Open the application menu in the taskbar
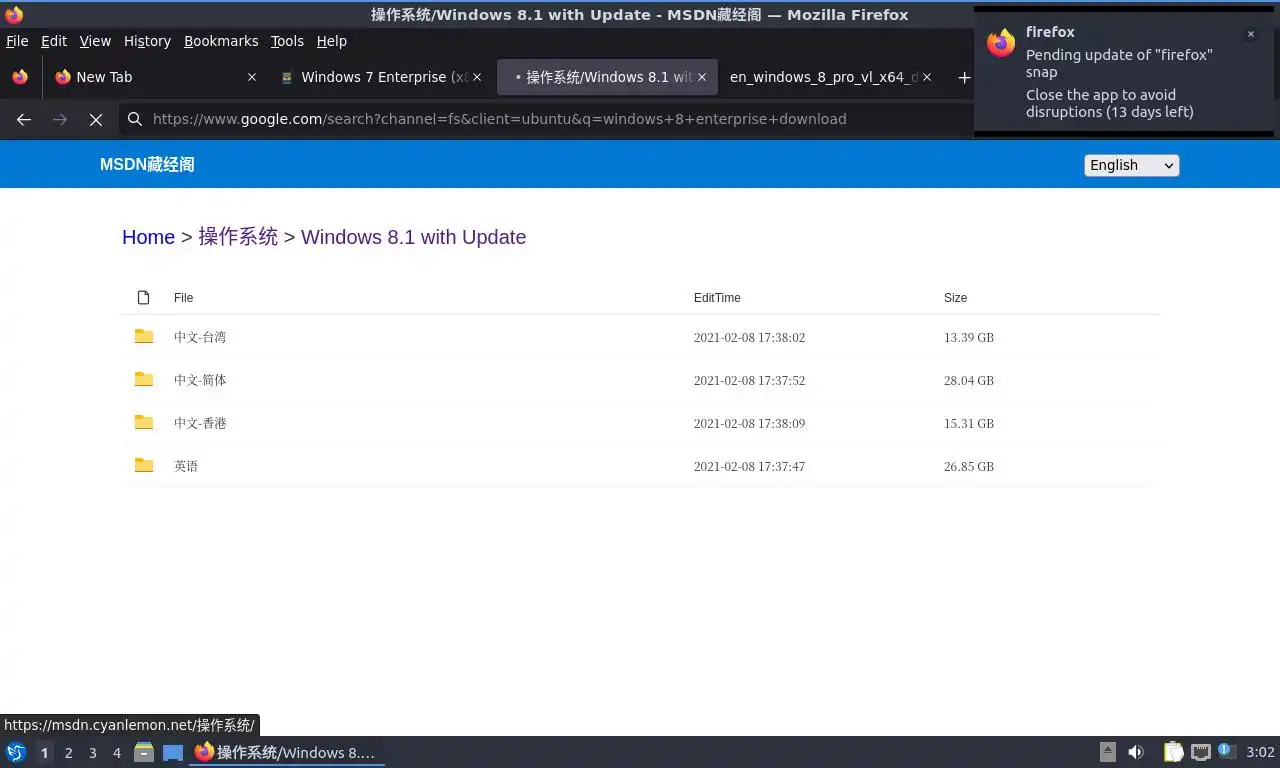 coord(15,752)
